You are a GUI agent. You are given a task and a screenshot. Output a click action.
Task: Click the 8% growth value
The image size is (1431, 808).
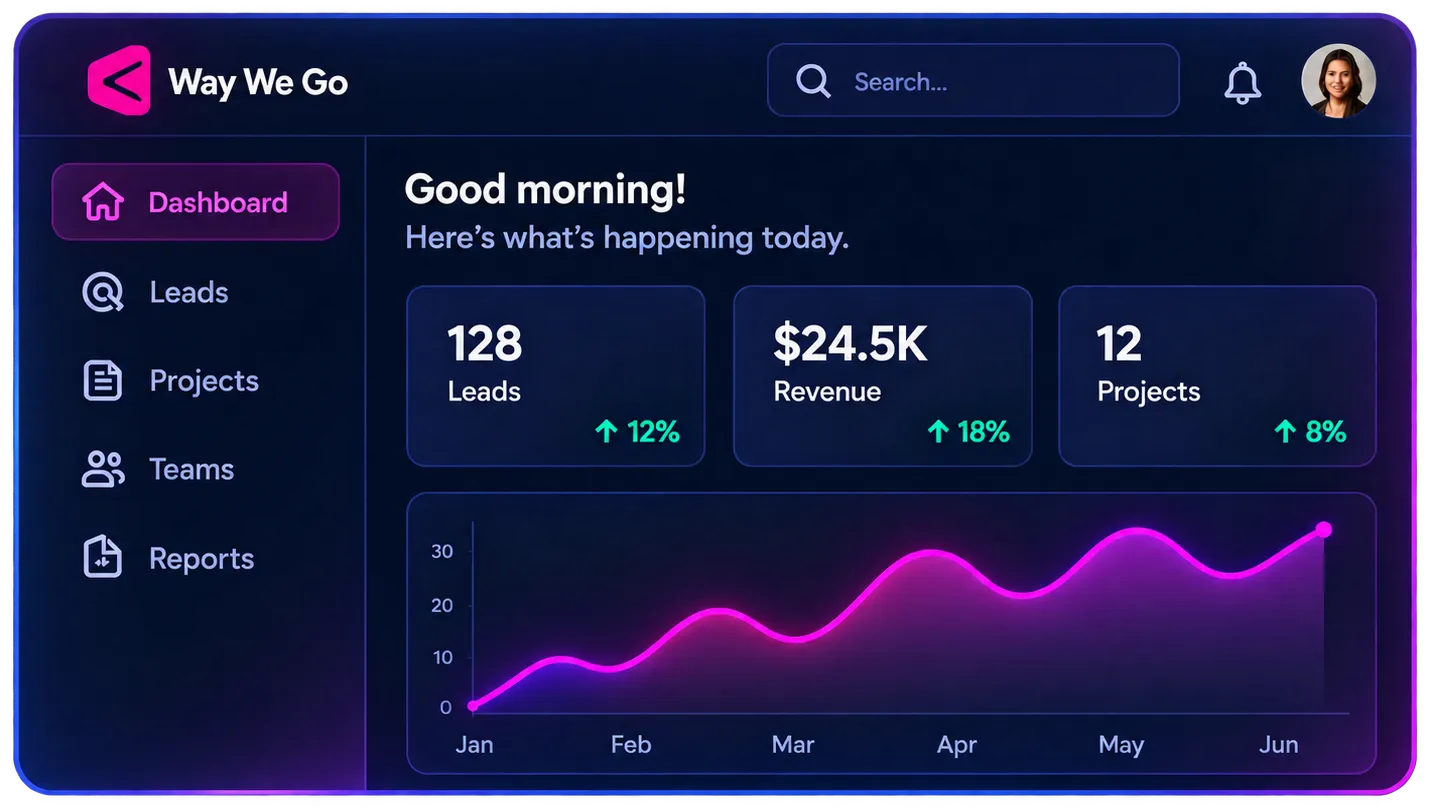[1326, 432]
